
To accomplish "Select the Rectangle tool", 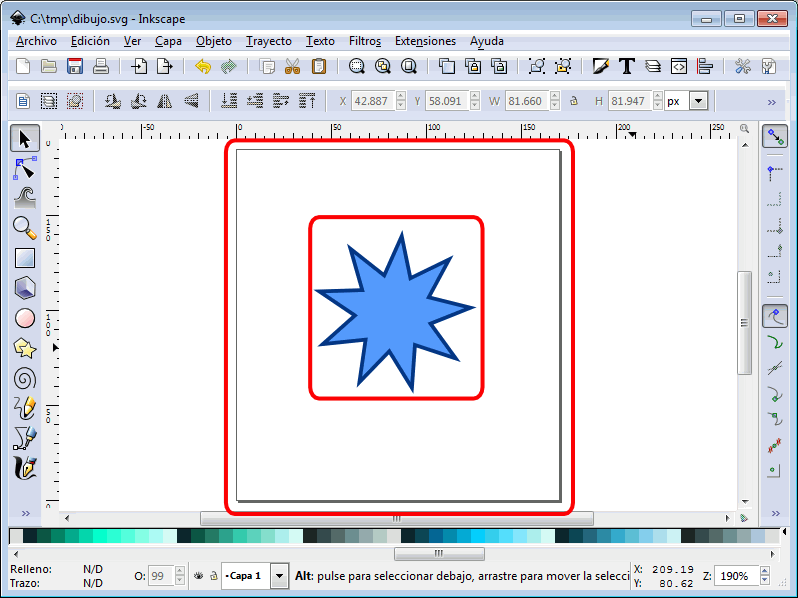I will 24,258.
